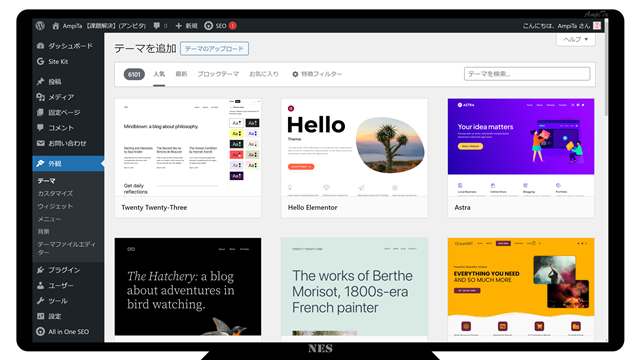Screen dimensions: 640x360
Task: Click the +新規 new content menu
Action: [x=186, y=26]
